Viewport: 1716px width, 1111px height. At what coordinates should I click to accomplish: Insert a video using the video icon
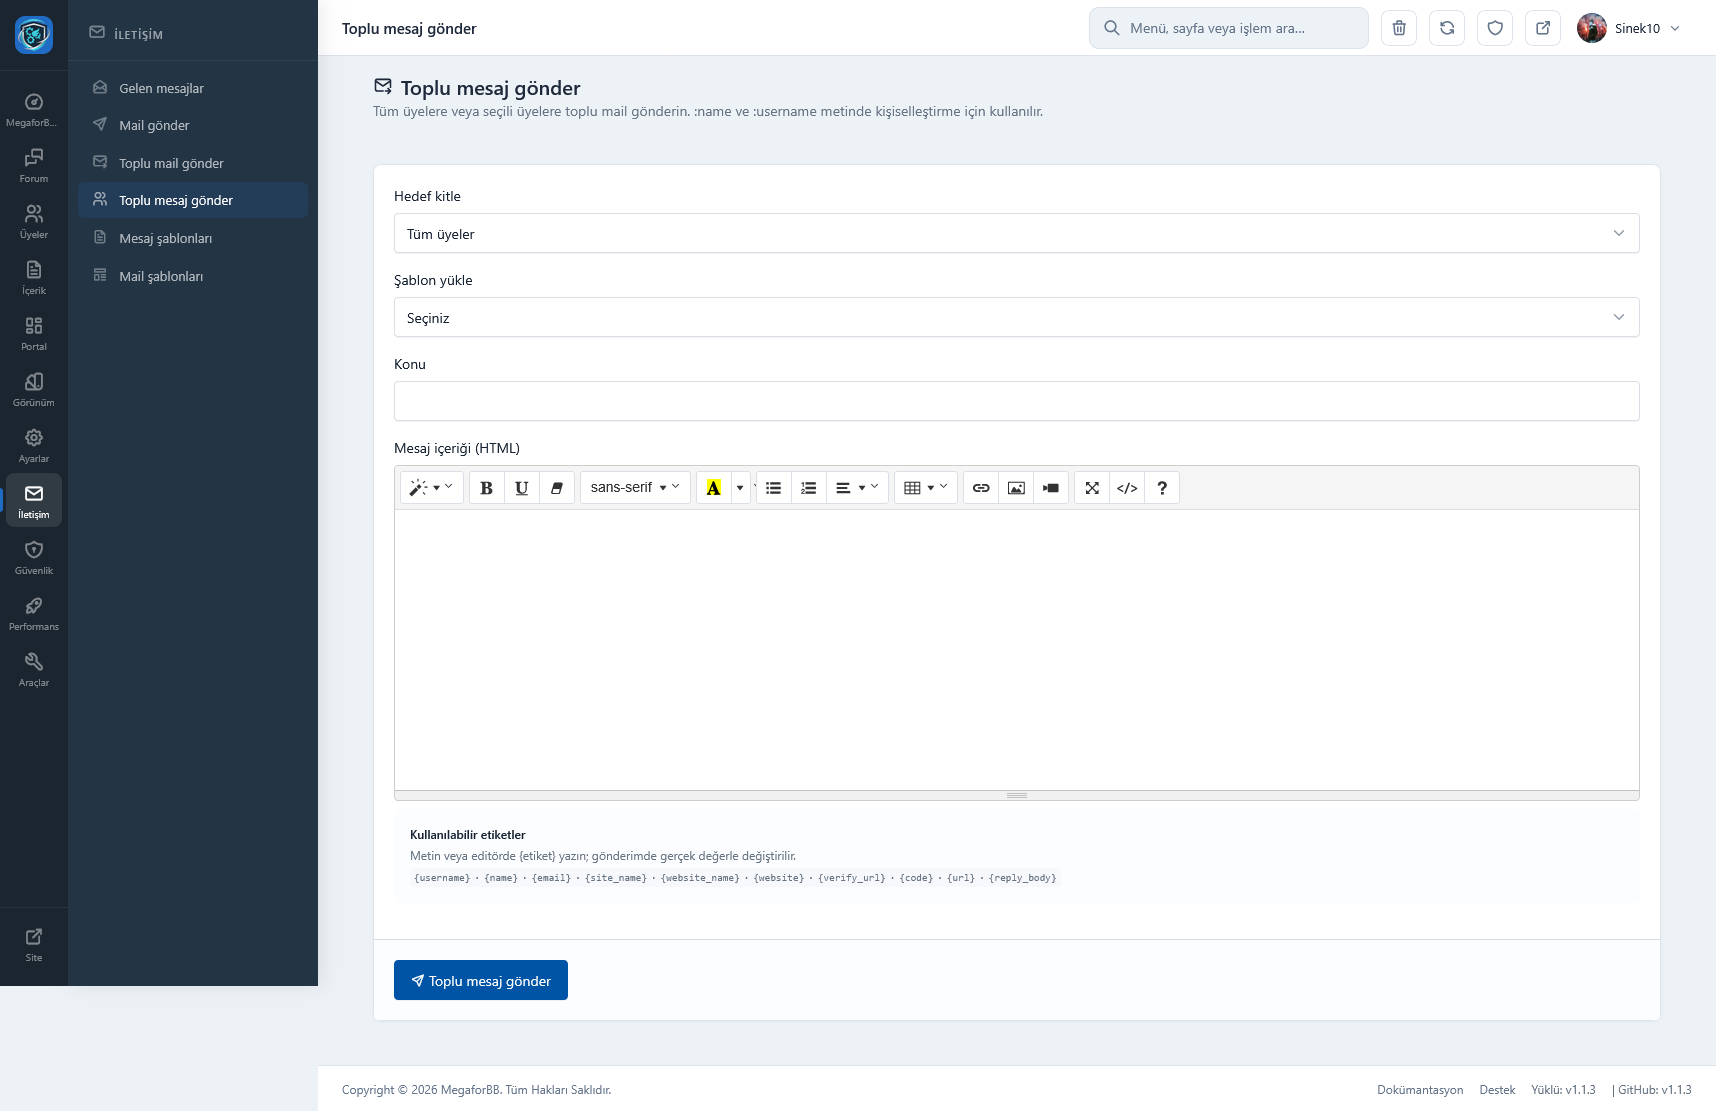point(1051,488)
